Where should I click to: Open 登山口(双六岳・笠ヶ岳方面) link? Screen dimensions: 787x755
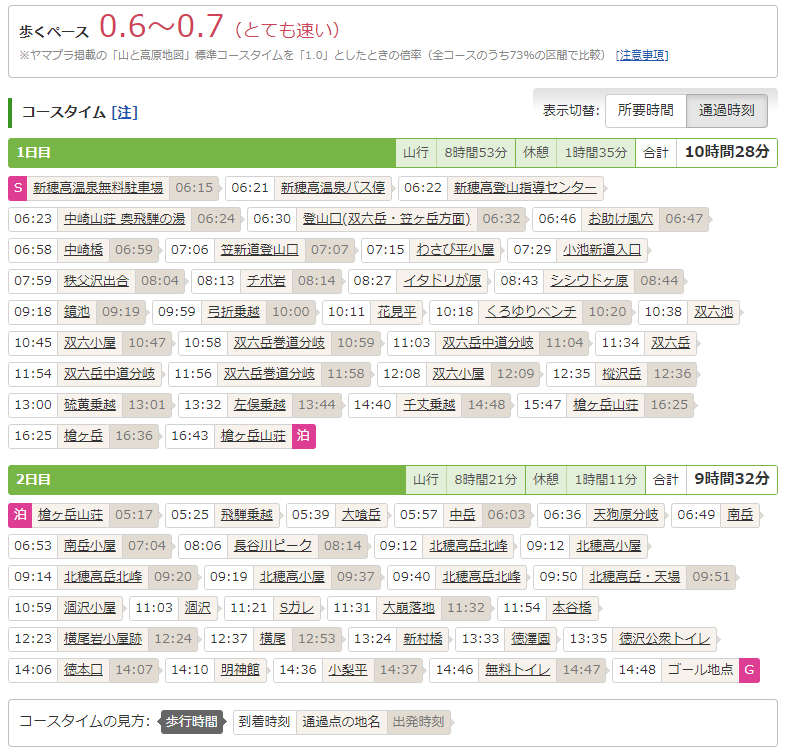click(386, 219)
